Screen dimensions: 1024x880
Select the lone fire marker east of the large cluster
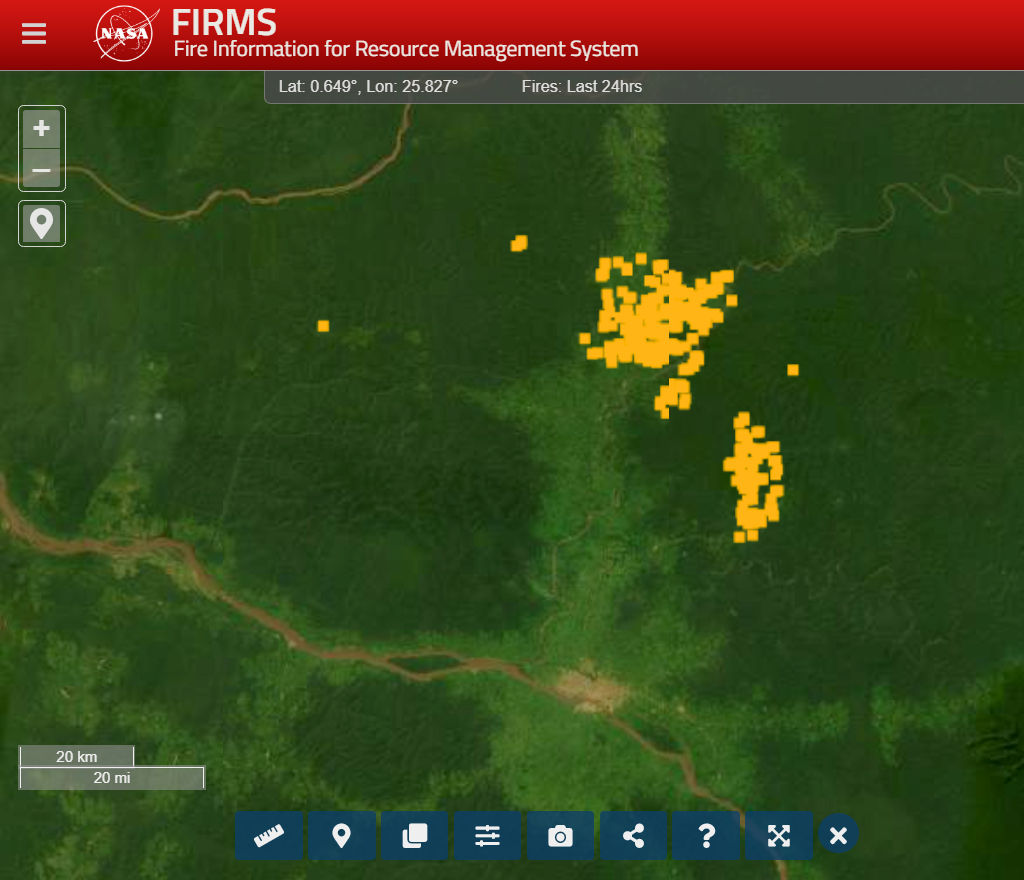click(x=793, y=370)
